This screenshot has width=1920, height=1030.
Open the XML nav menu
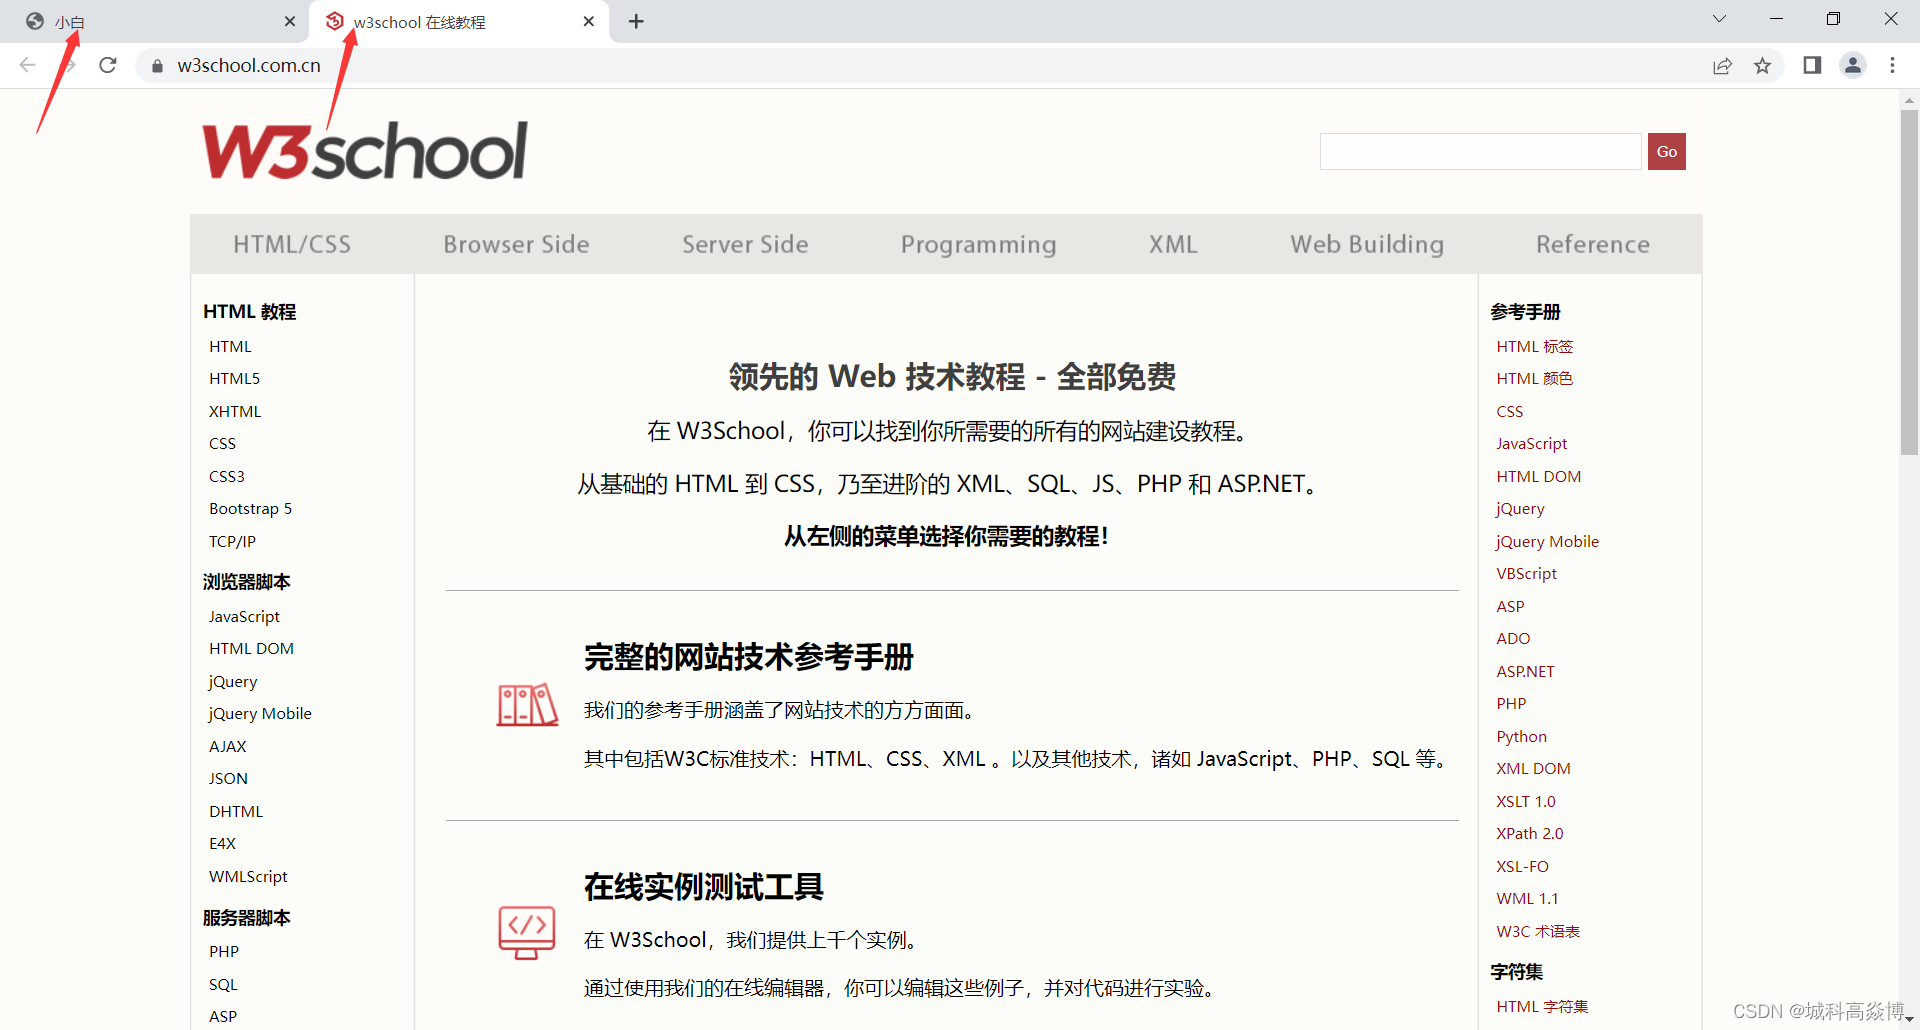click(x=1173, y=244)
